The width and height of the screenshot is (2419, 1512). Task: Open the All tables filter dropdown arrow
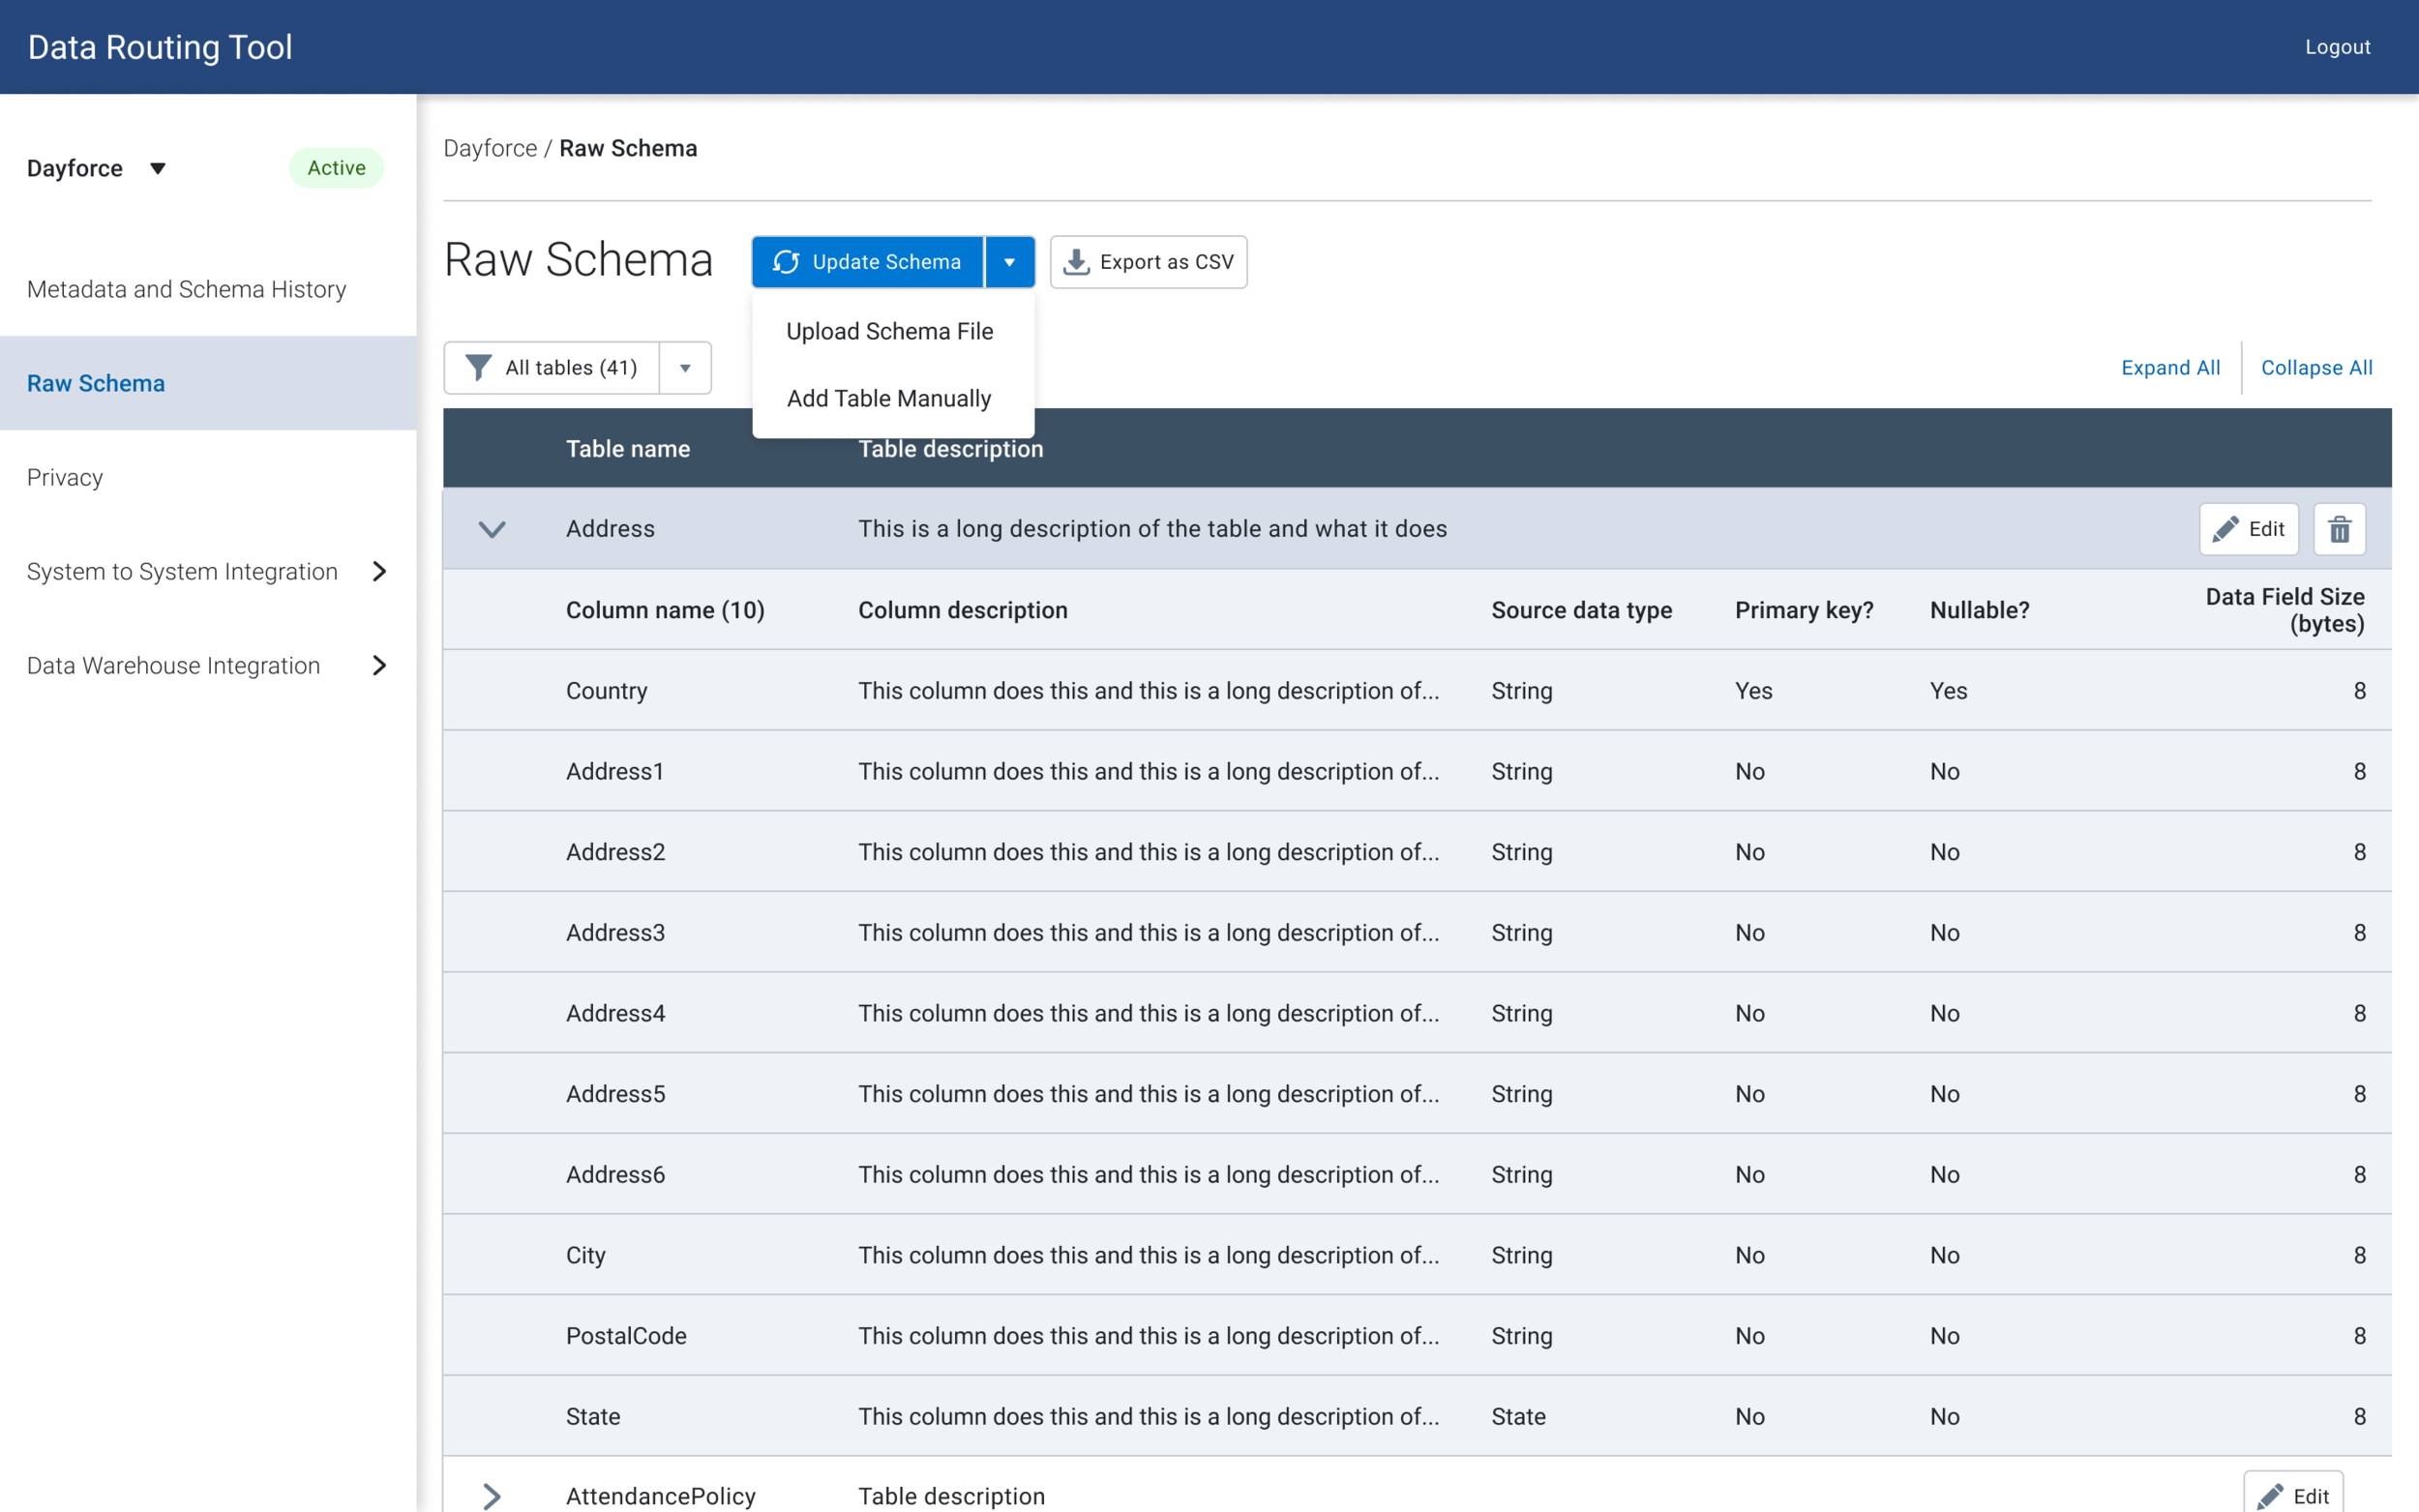(x=685, y=368)
